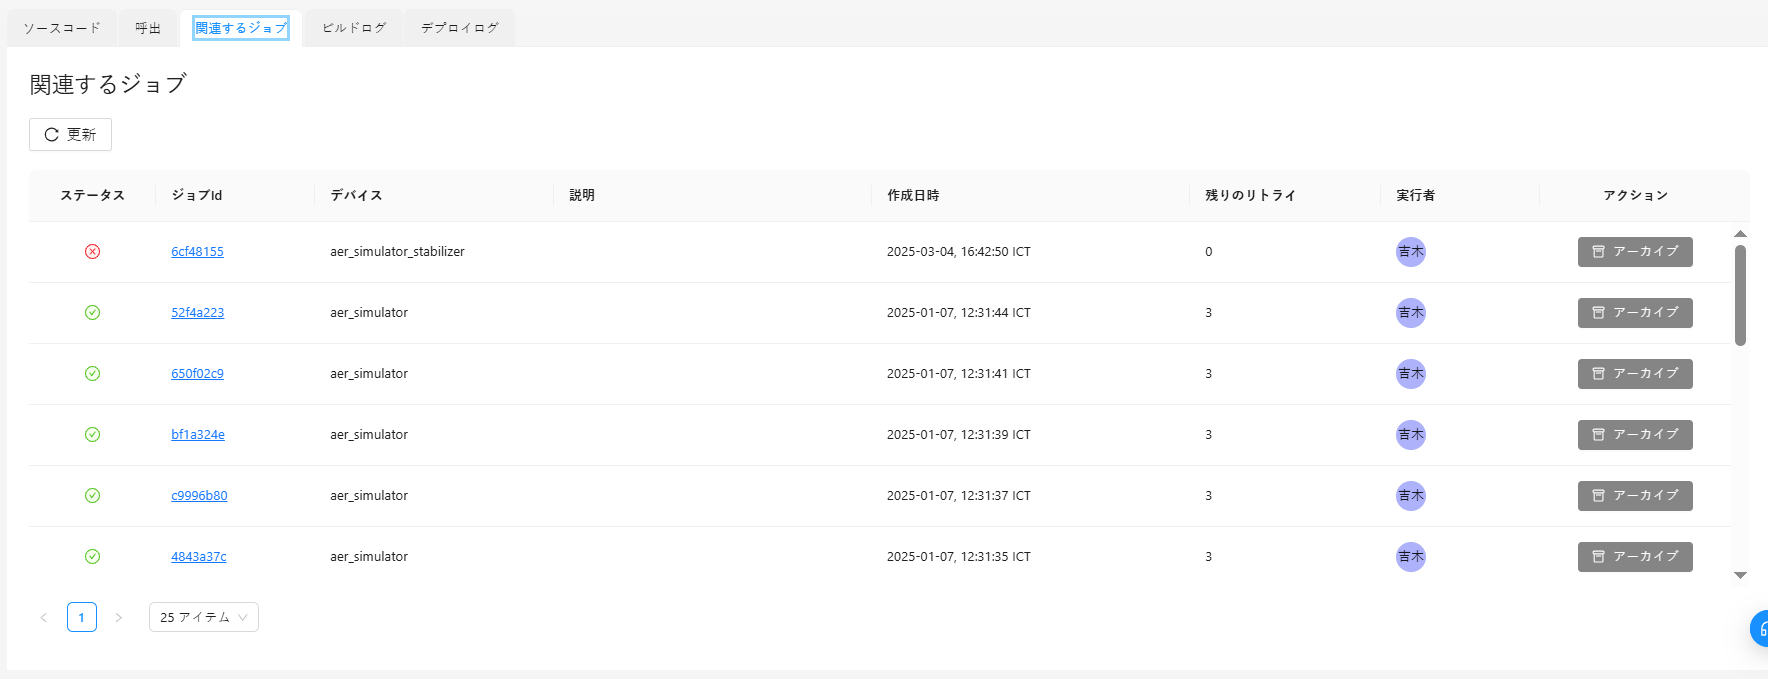The width and height of the screenshot is (1768, 679).
Task: Go to previous page with left chevron
Action: (43, 617)
